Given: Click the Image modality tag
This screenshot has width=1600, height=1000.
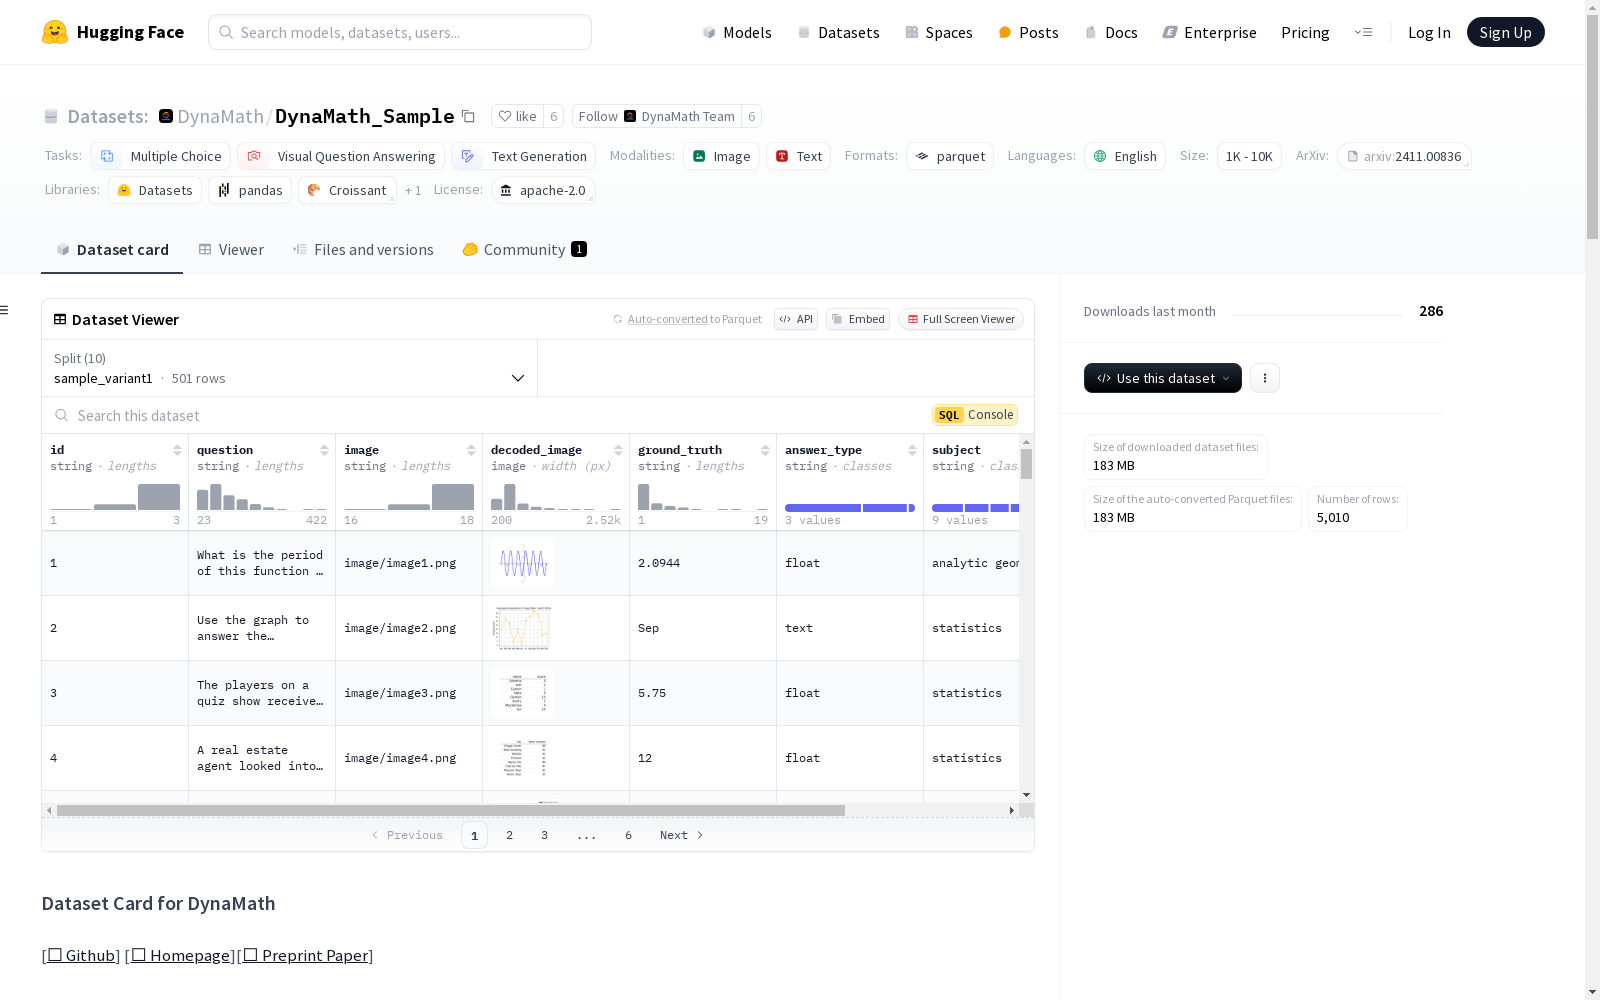Looking at the screenshot, I should pyautogui.click(x=722, y=156).
